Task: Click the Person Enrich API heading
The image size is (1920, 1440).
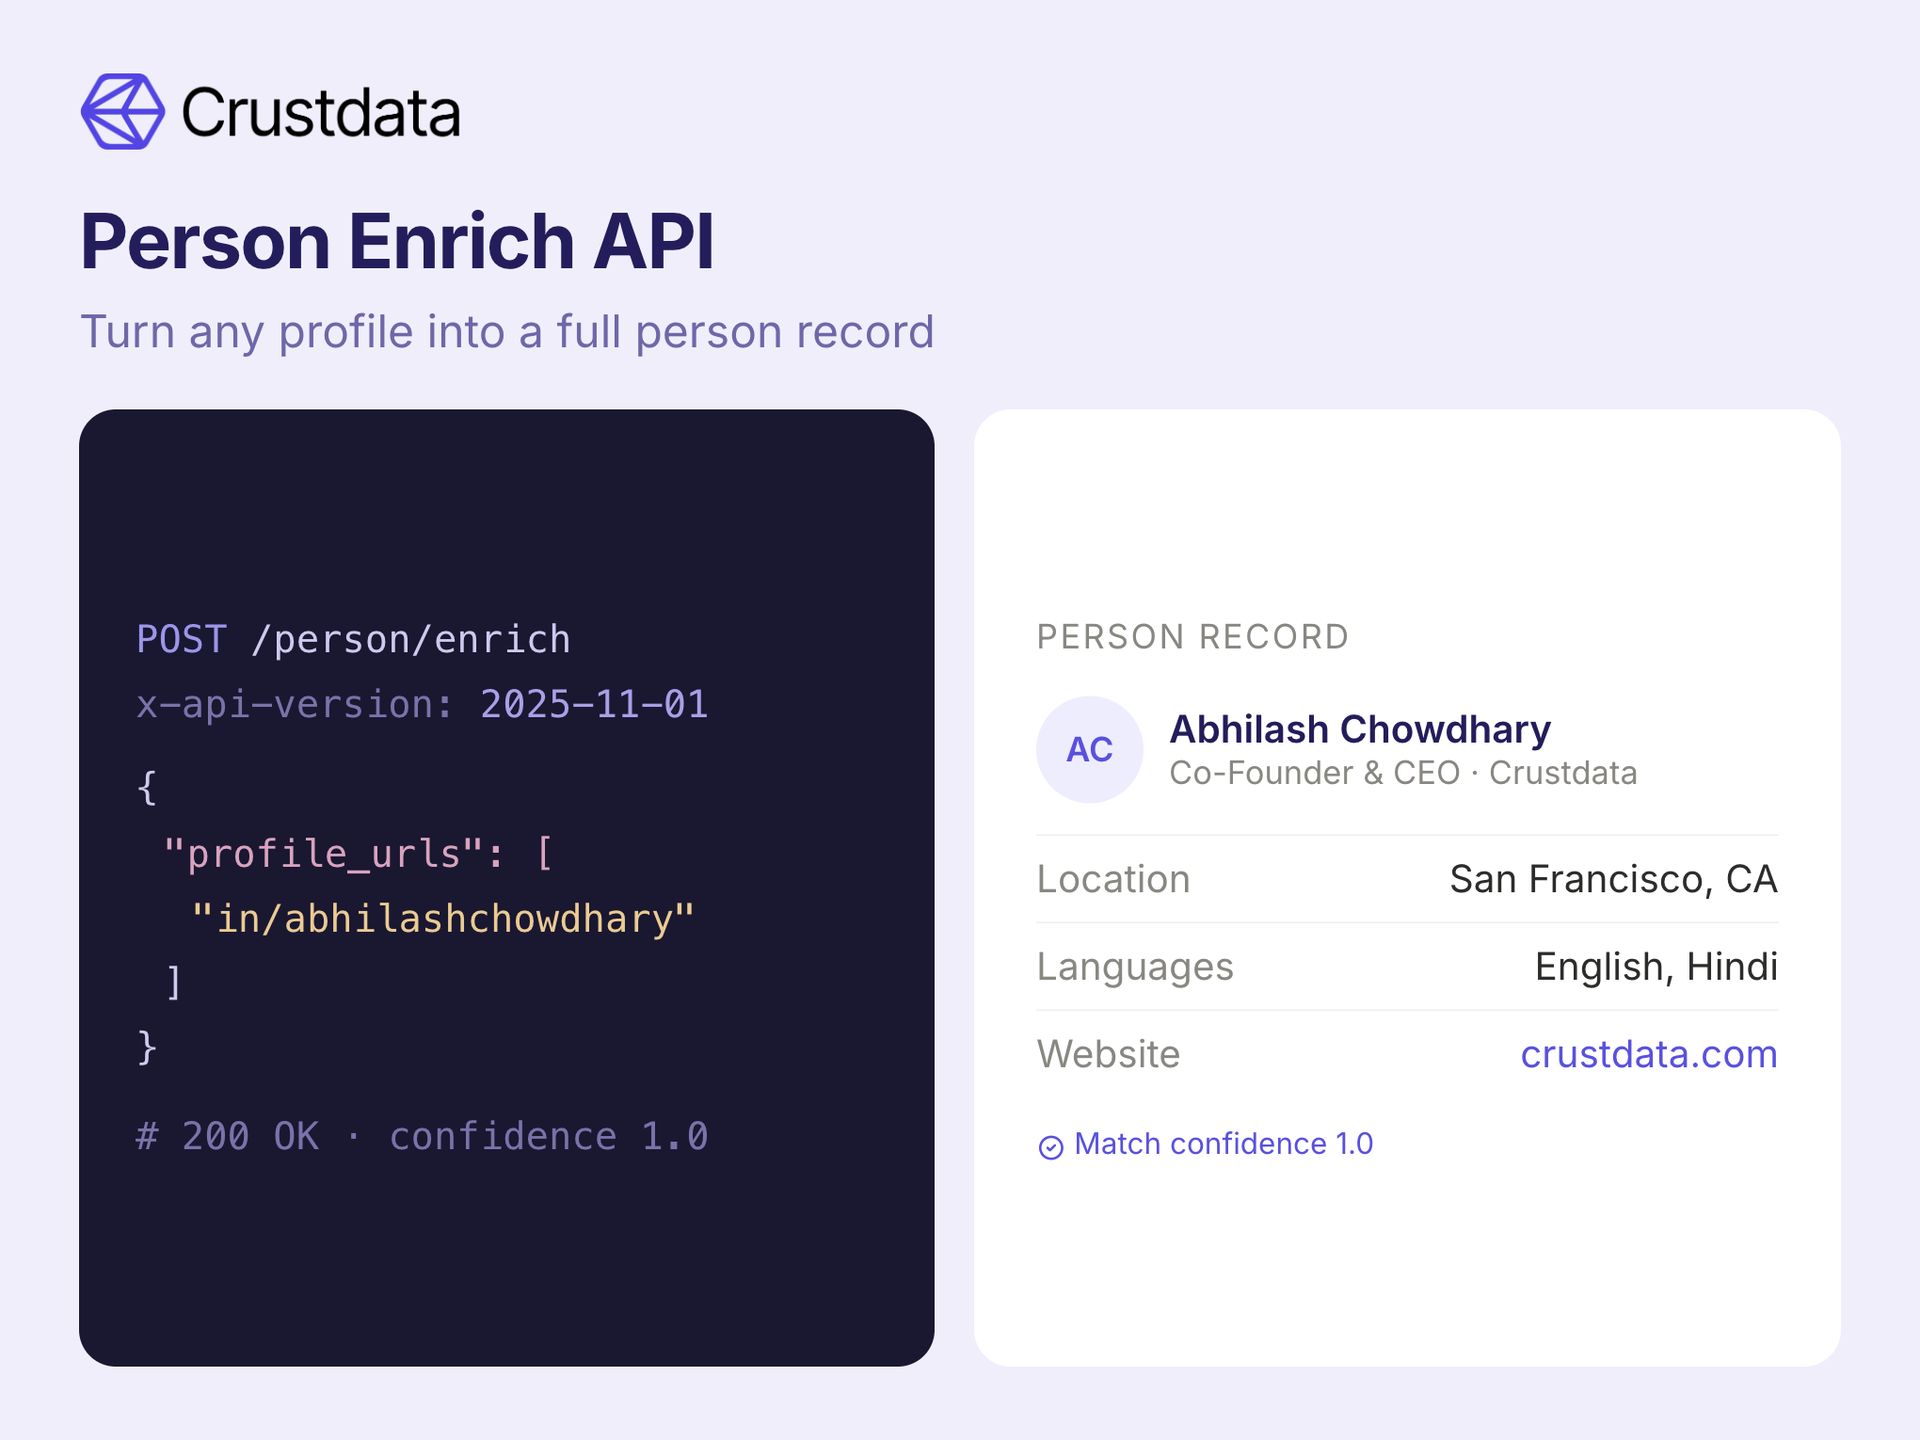Action: (x=397, y=241)
